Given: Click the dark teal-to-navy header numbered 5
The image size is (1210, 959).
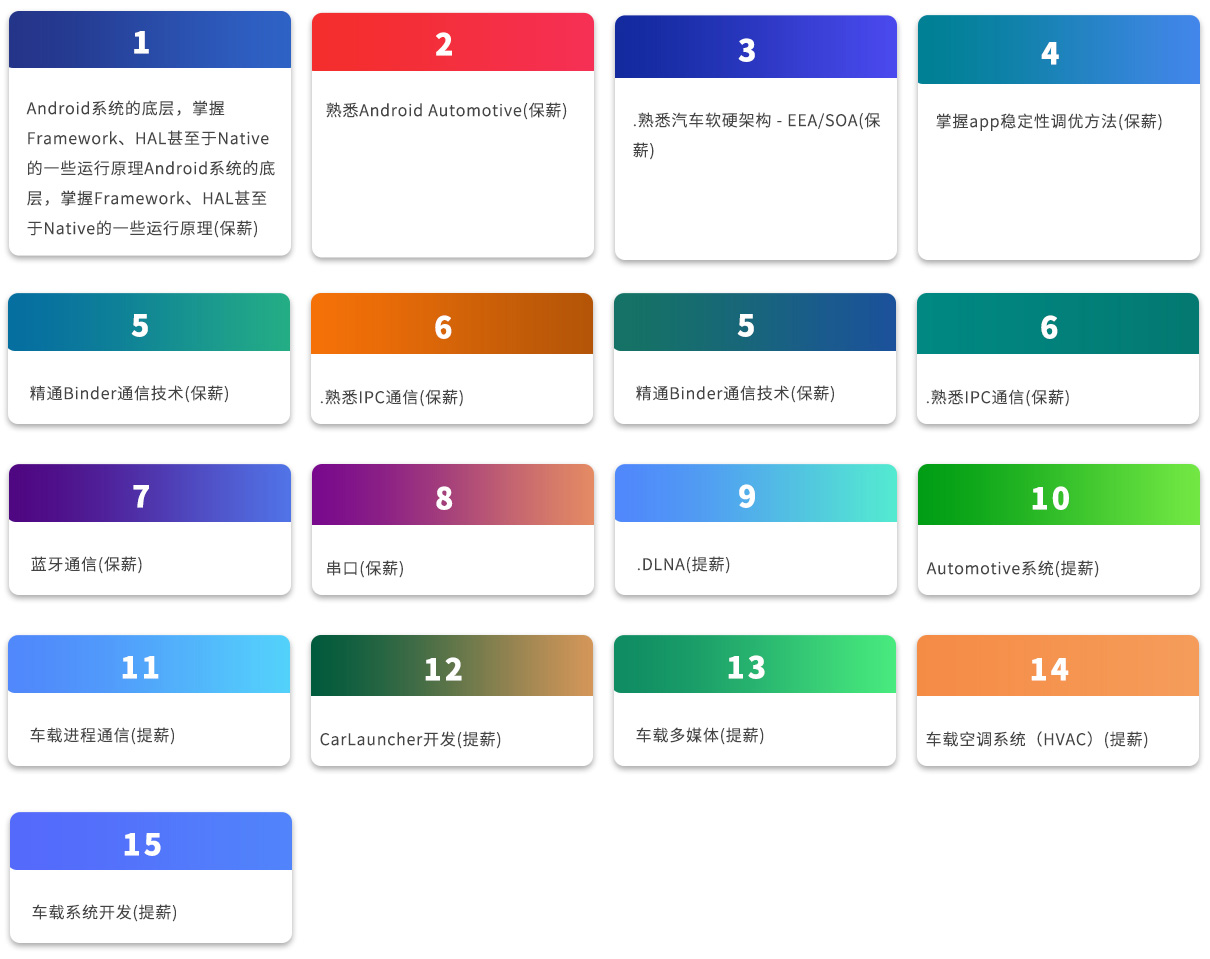Looking at the screenshot, I should click(755, 322).
